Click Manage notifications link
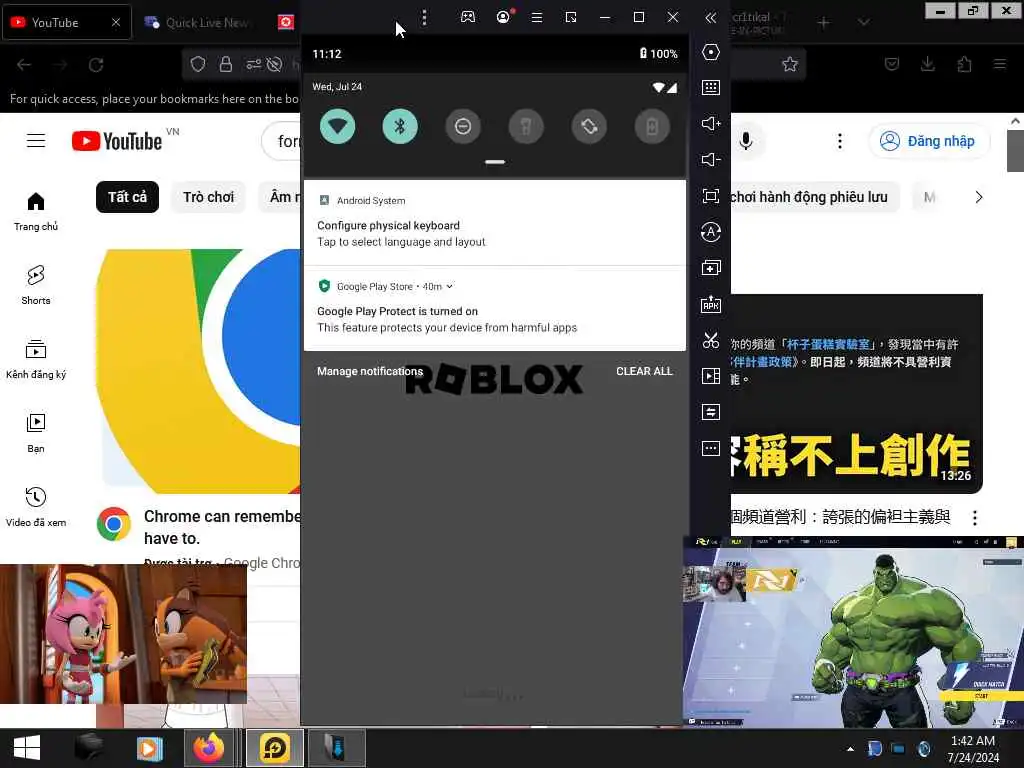This screenshot has height=768, width=1024. pos(370,371)
